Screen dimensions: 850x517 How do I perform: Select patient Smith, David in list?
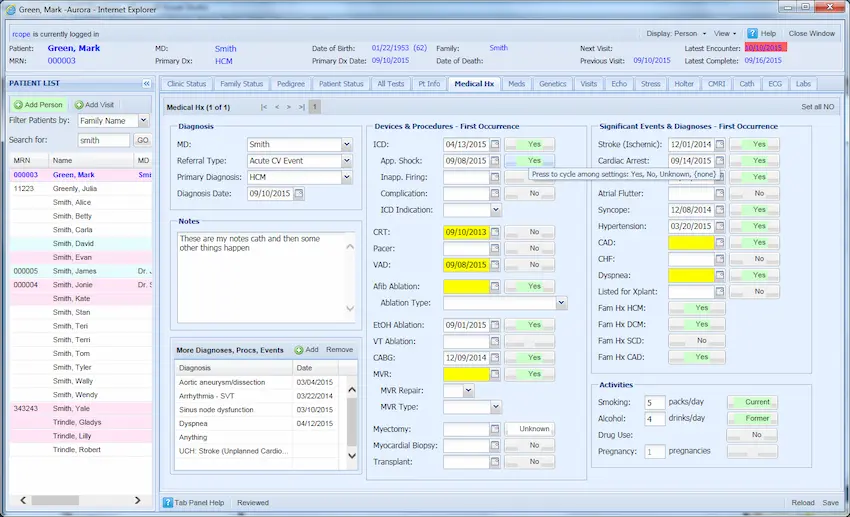(x=81, y=243)
